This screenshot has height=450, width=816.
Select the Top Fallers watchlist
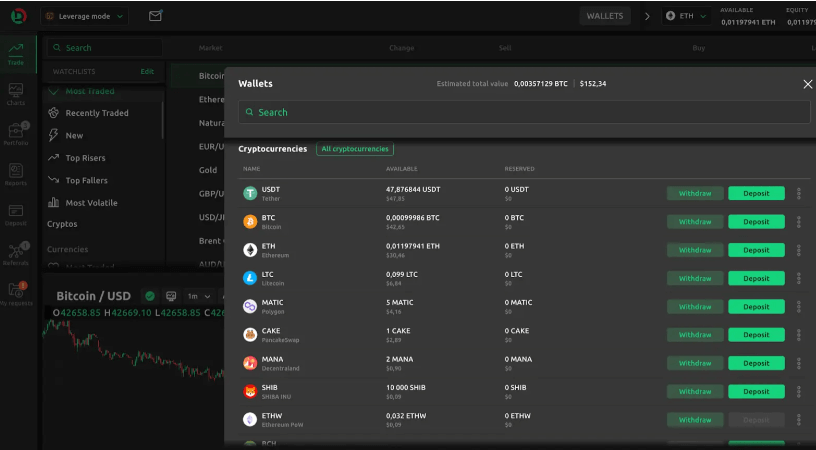point(86,180)
